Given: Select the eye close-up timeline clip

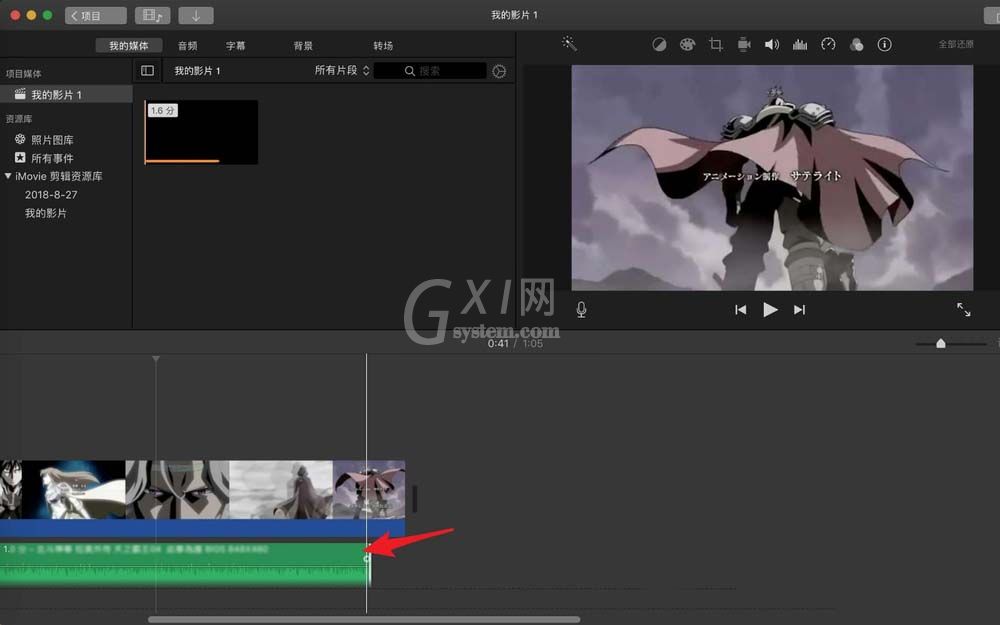Looking at the screenshot, I should point(177,489).
